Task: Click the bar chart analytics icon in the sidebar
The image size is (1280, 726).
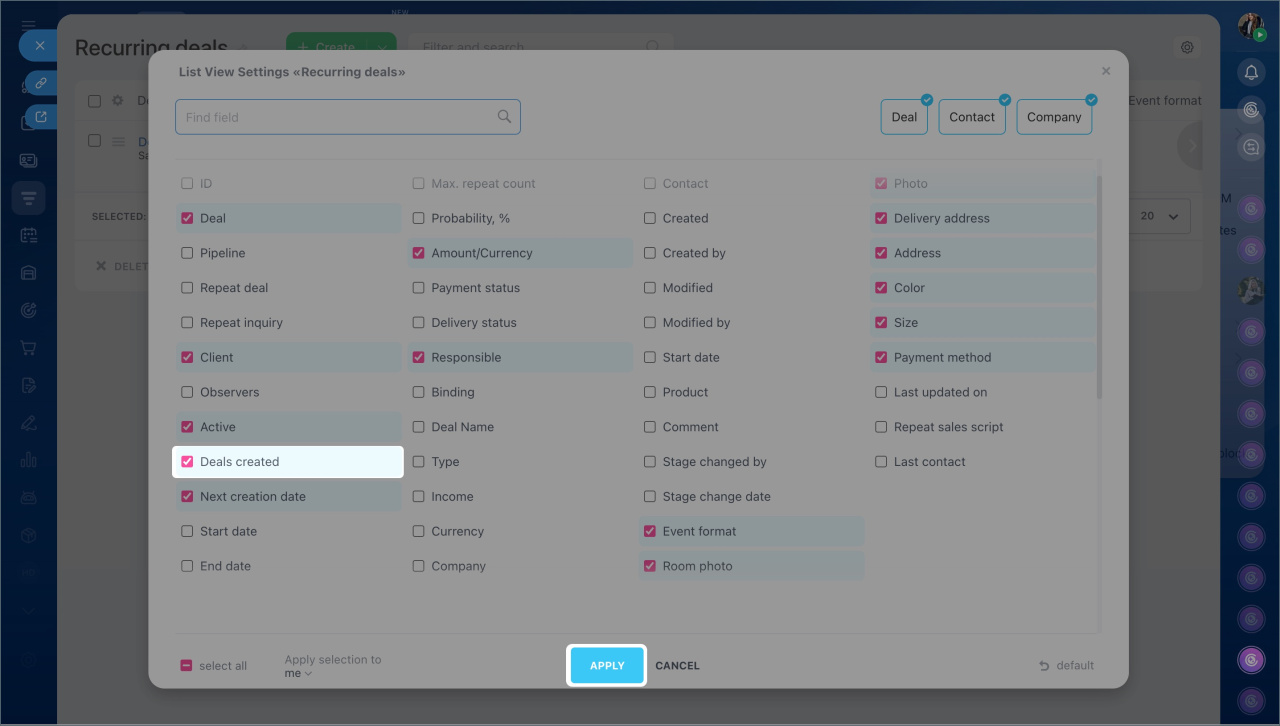Action: point(28,460)
